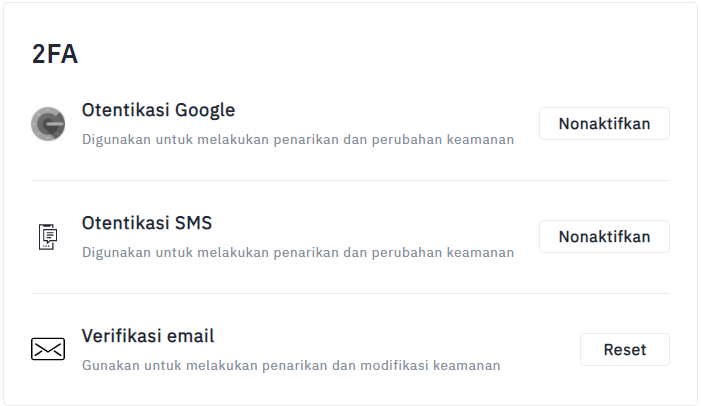Click the Otentikasi Google title
701x406 pixels.
[158, 110]
